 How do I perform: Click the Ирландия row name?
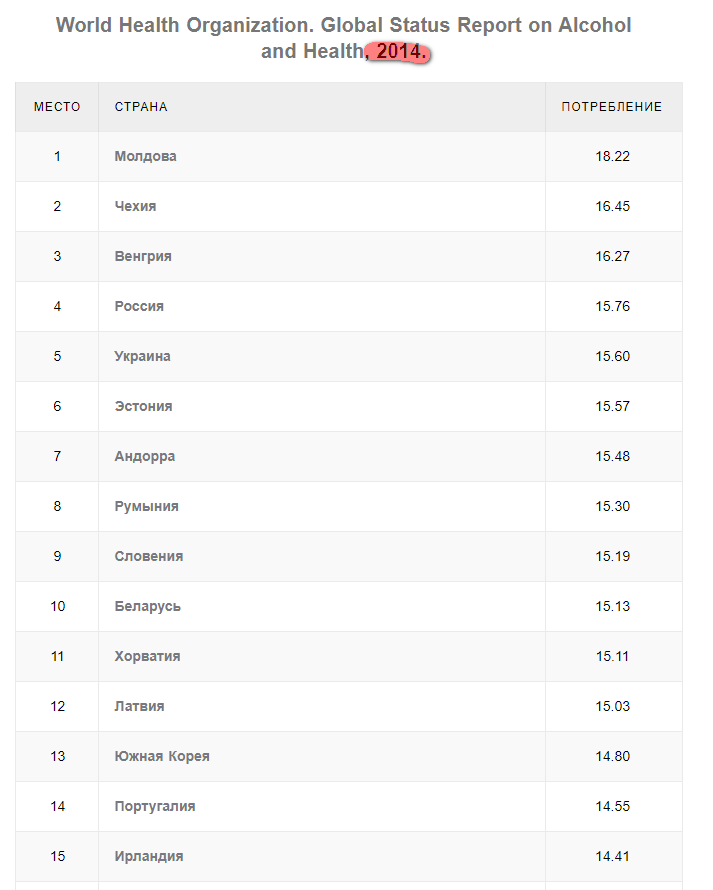click(x=149, y=857)
